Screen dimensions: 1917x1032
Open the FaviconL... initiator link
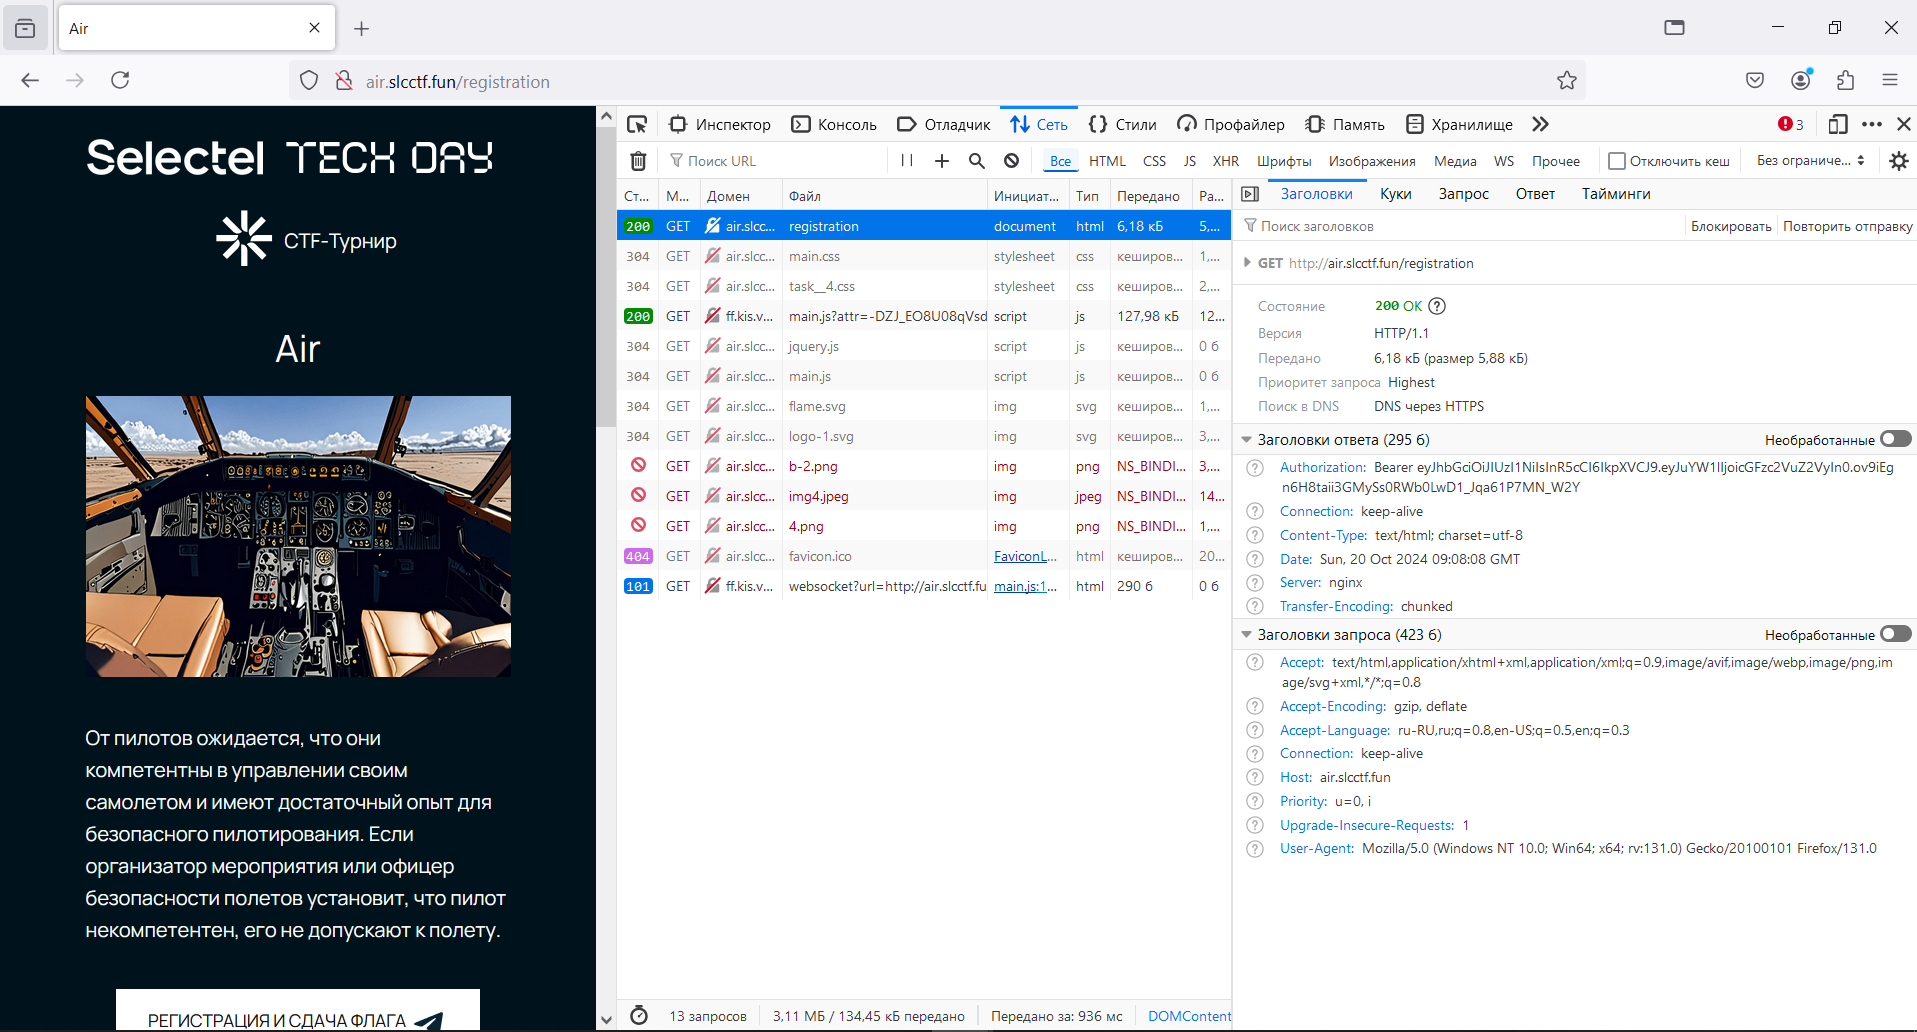[x=1025, y=556]
